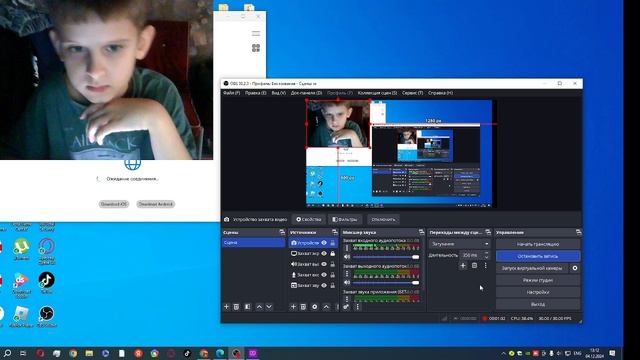Viewport: 640px width, 360px height.
Task: Click Download iOS button in white window
Action: tap(113, 204)
